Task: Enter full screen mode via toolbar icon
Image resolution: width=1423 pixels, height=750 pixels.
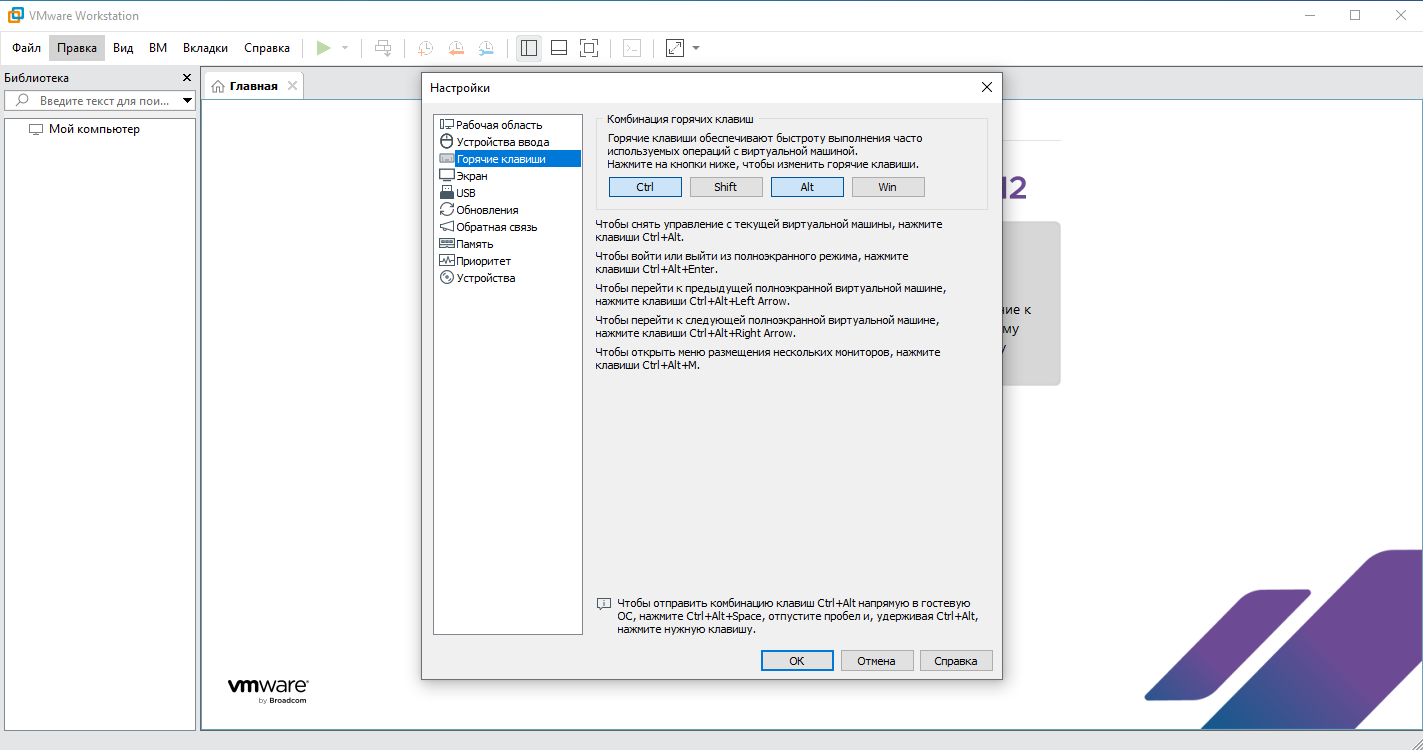Action: (589, 48)
